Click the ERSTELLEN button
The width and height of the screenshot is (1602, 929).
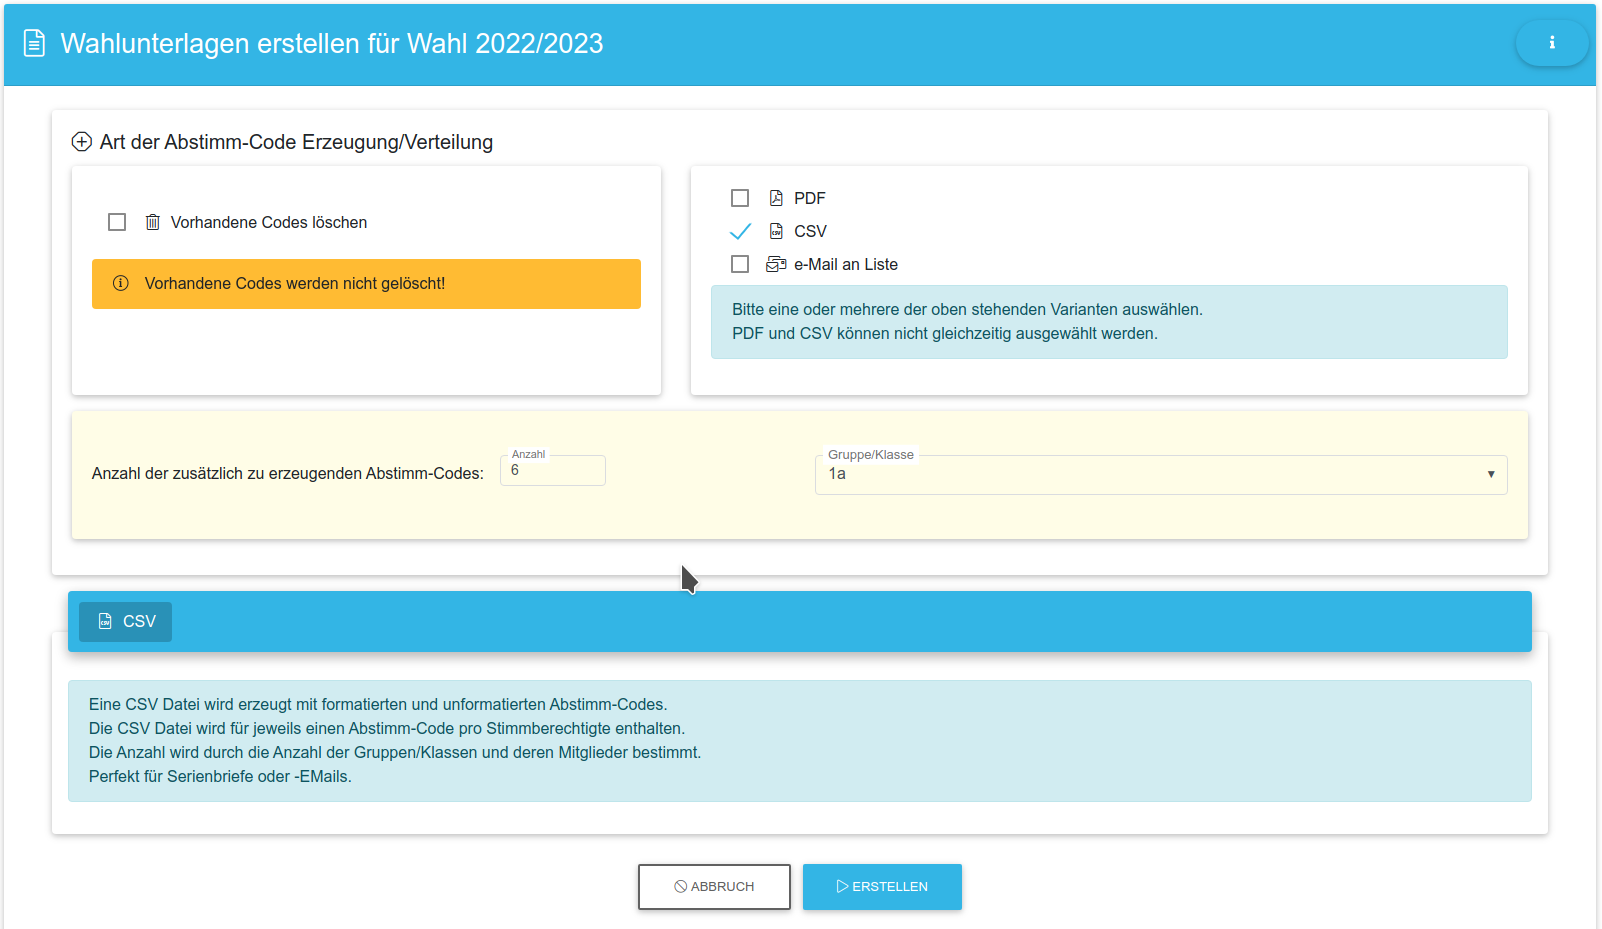coord(882,887)
